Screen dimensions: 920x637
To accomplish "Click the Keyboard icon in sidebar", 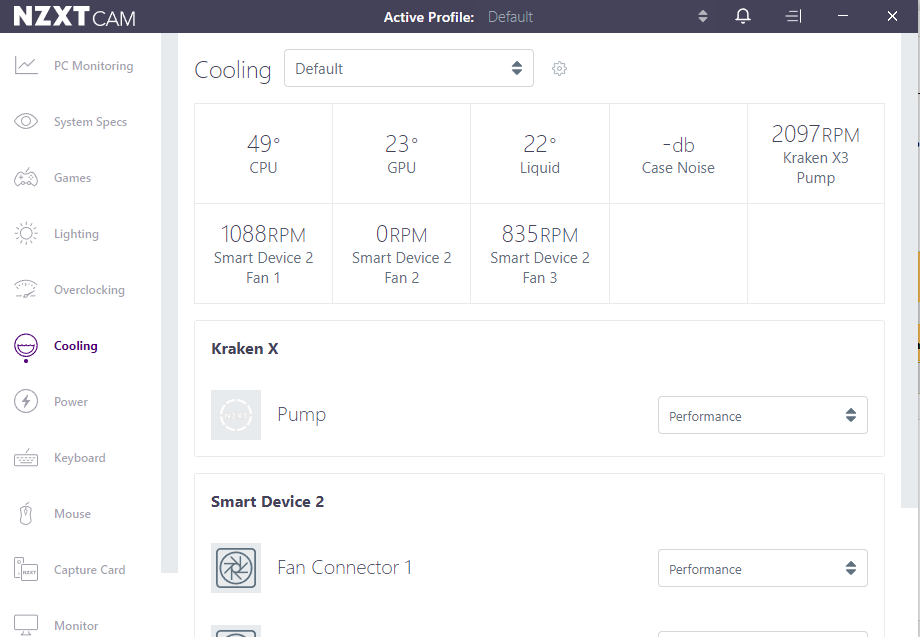I will pyautogui.click(x=26, y=458).
